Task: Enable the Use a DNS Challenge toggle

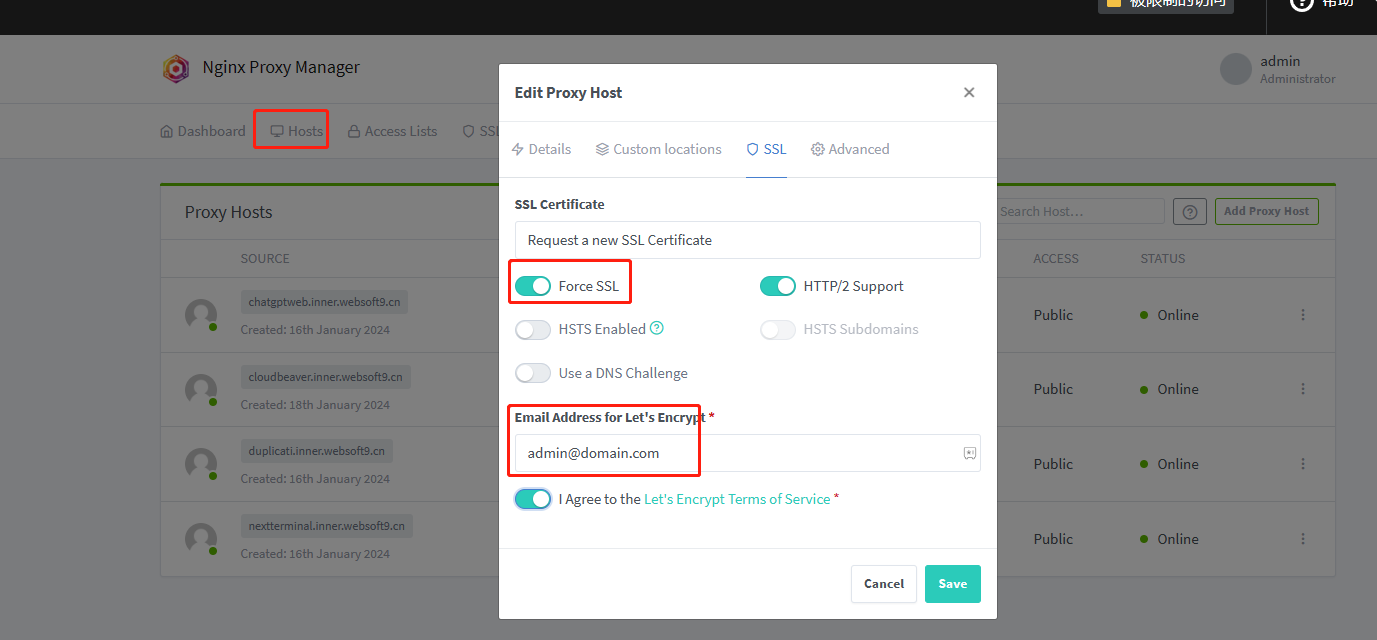Action: coord(533,373)
